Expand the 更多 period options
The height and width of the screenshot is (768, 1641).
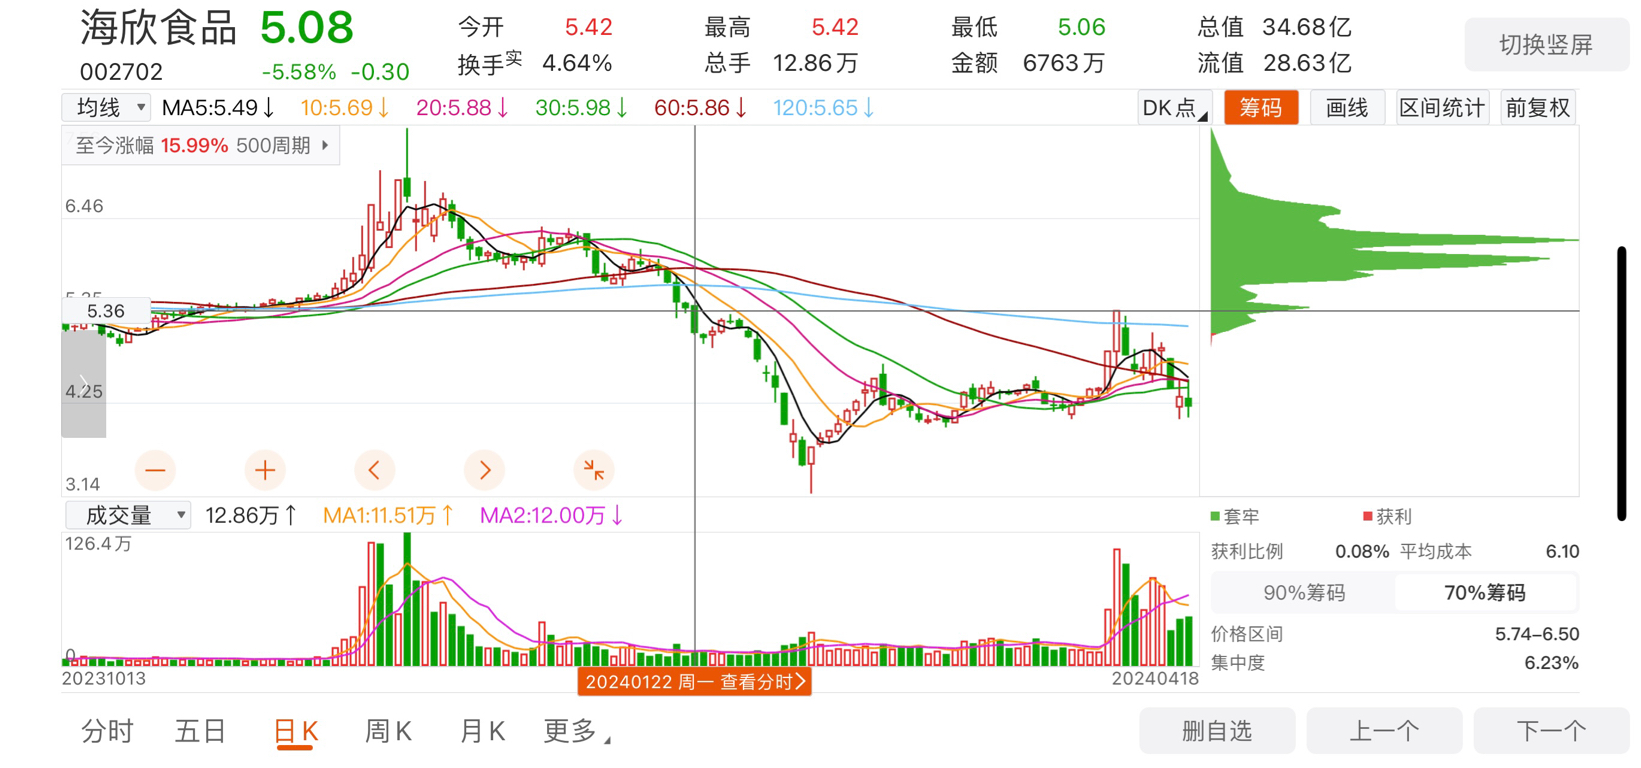tap(576, 732)
